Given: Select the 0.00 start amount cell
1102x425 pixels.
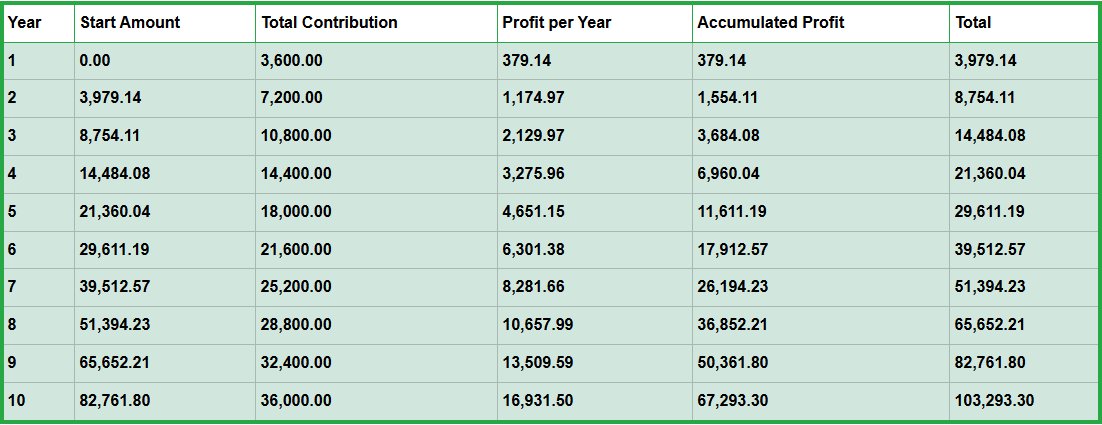Looking at the screenshot, I should (x=95, y=60).
